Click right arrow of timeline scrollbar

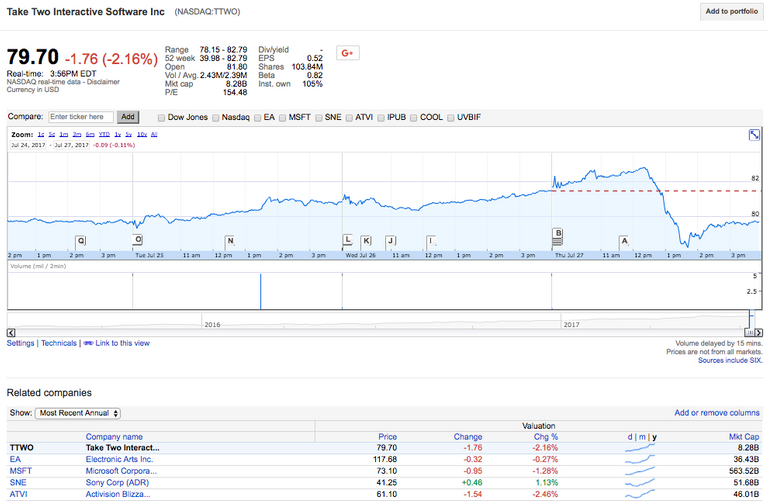pos(759,333)
